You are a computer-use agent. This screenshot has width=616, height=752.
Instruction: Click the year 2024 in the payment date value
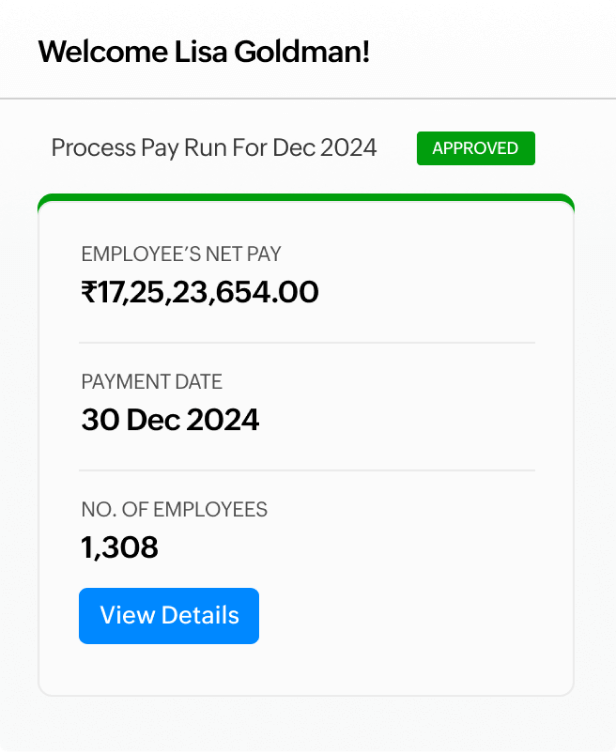click(x=222, y=420)
